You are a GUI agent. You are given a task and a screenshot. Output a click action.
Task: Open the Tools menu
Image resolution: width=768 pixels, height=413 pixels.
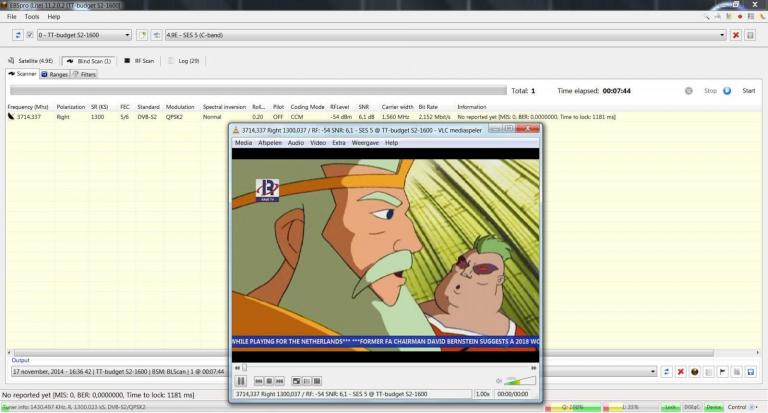coord(32,17)
